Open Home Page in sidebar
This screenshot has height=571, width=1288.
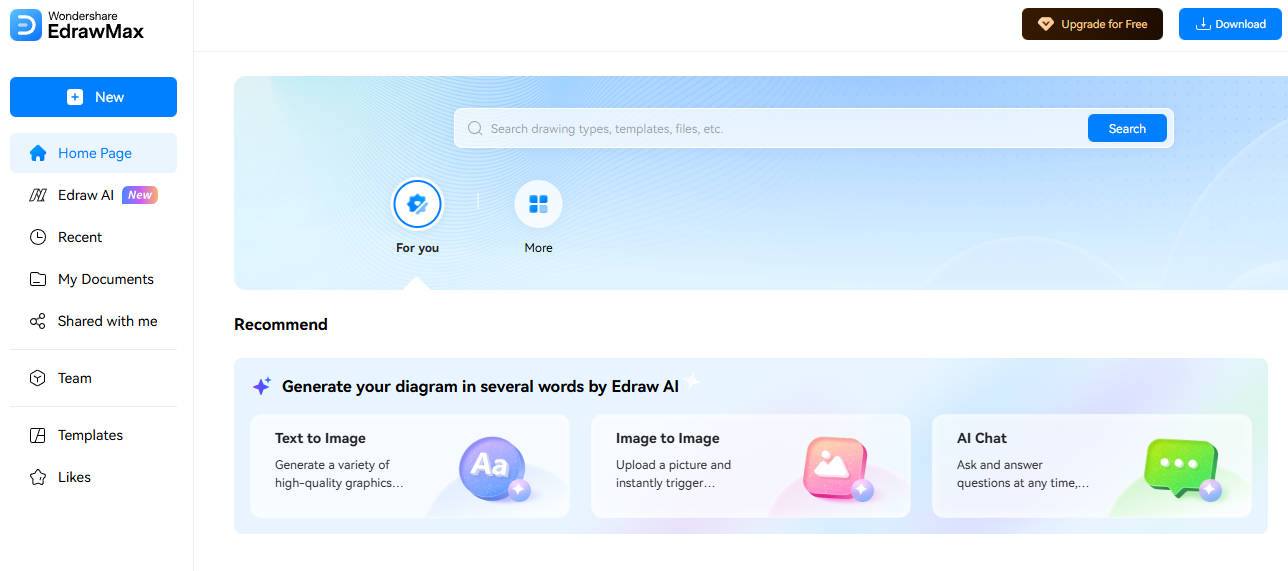[x=93, y=153]
